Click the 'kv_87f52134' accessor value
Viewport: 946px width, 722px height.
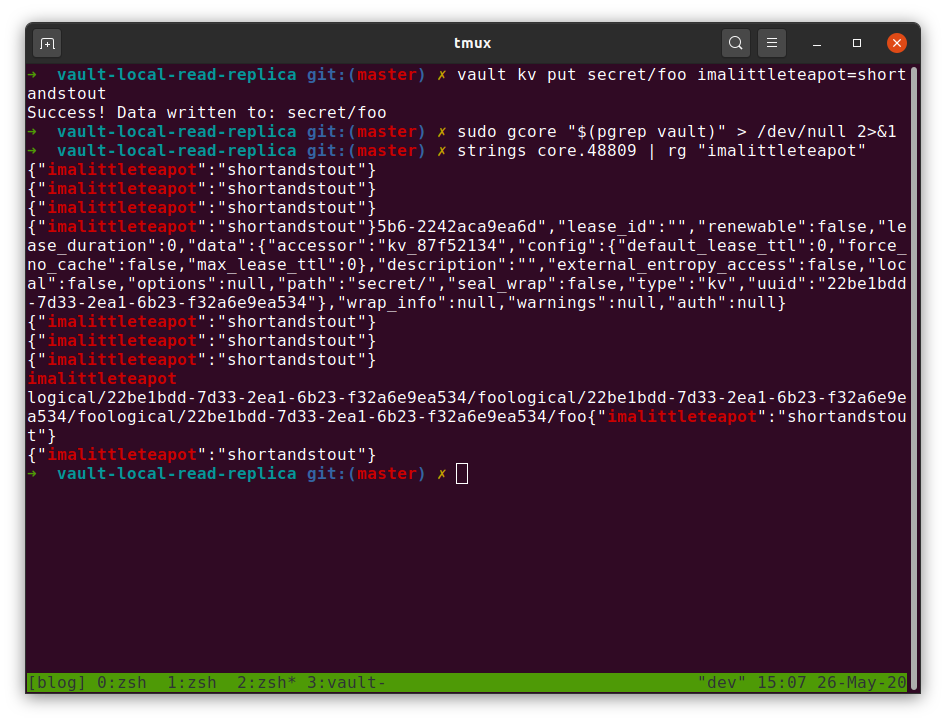pos(441,245)
